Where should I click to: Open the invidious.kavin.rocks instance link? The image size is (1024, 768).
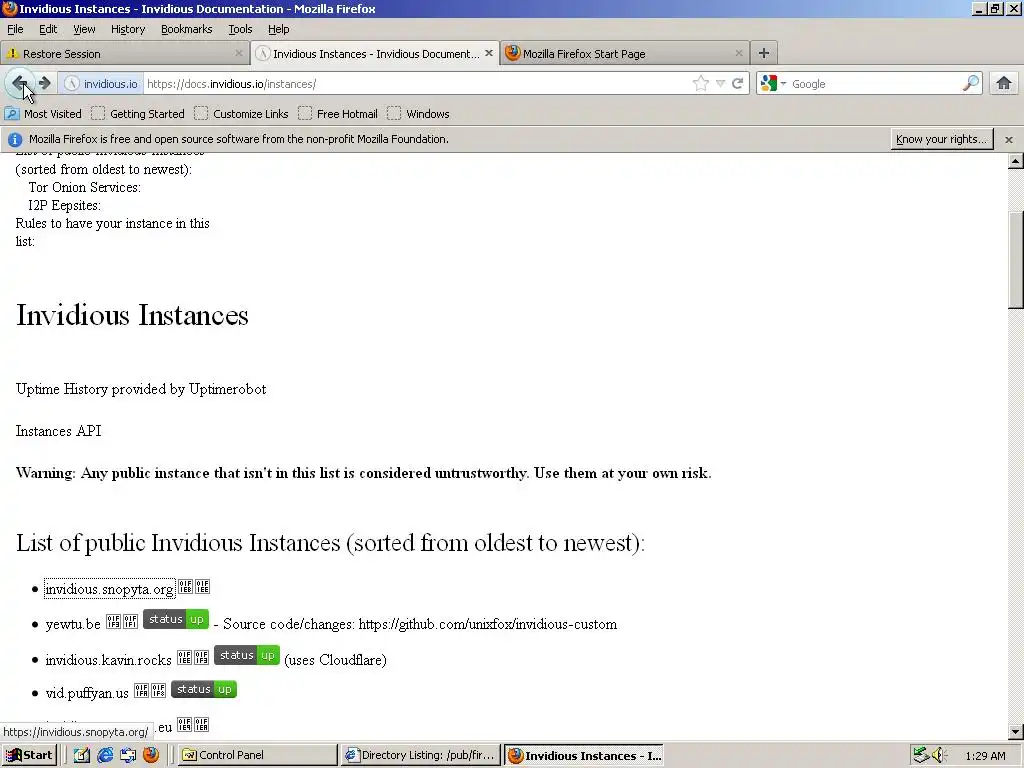click(x=108, y=660)
